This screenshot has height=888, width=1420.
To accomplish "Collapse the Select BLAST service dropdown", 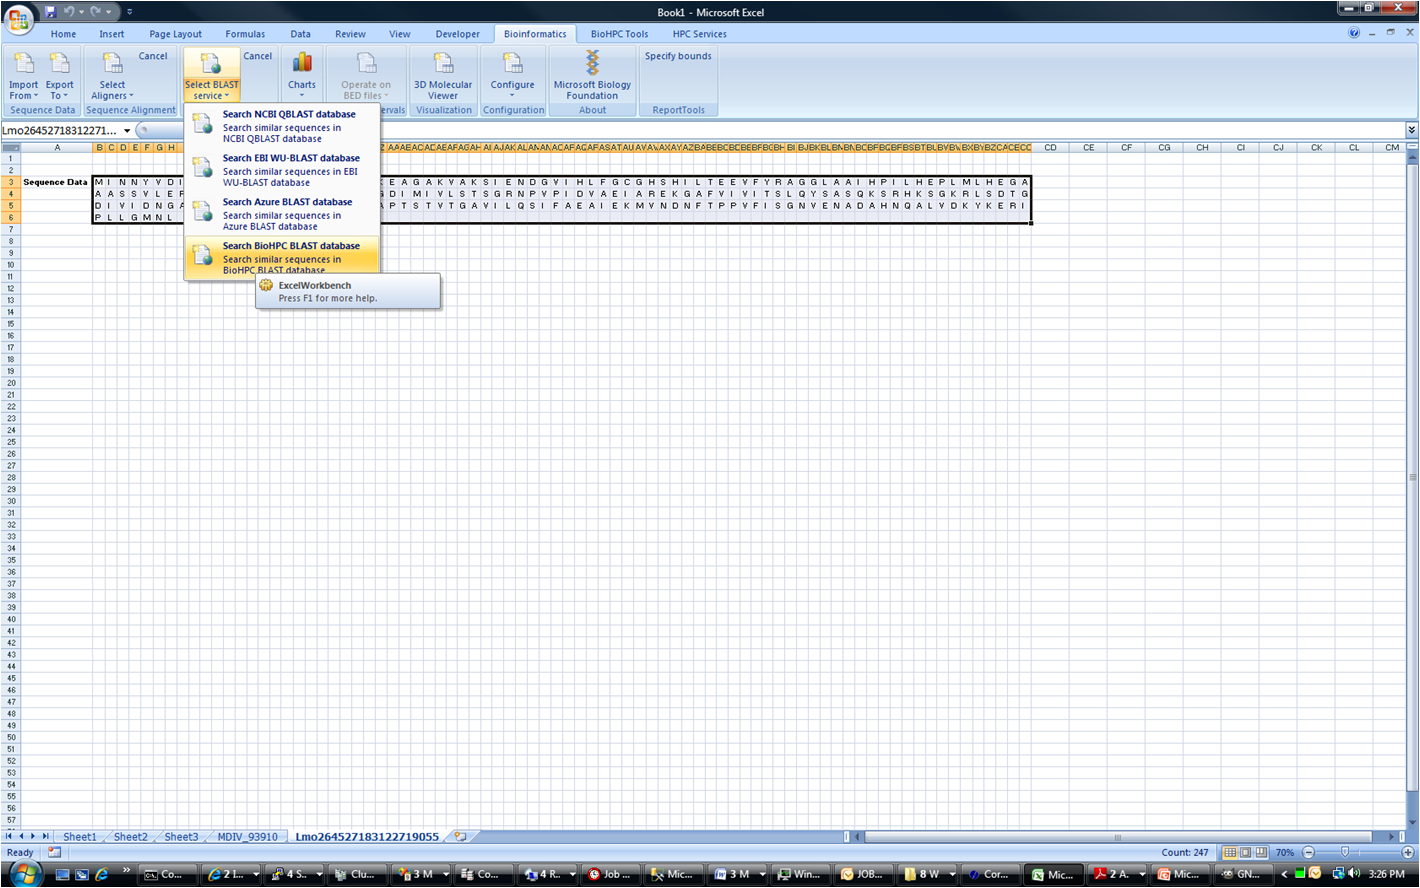I will 211,75.
